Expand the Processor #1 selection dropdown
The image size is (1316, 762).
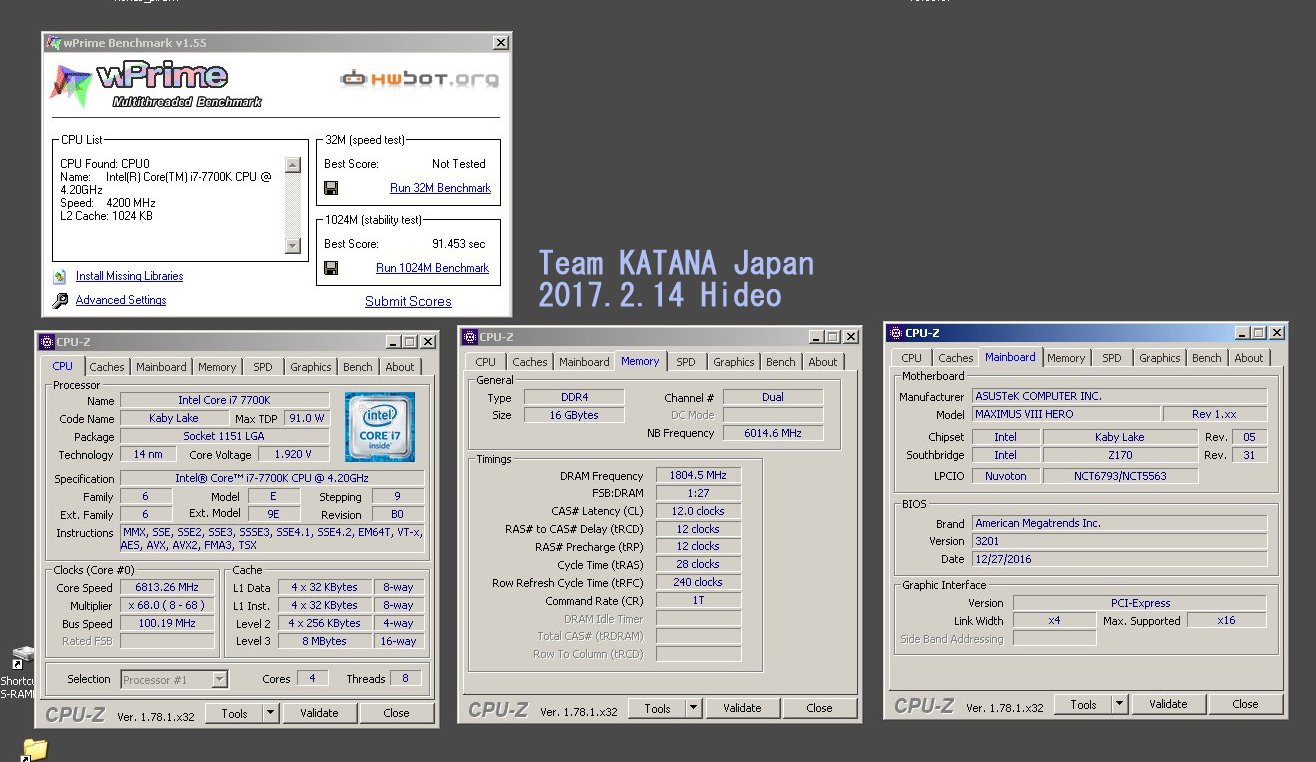pos(220,680)
